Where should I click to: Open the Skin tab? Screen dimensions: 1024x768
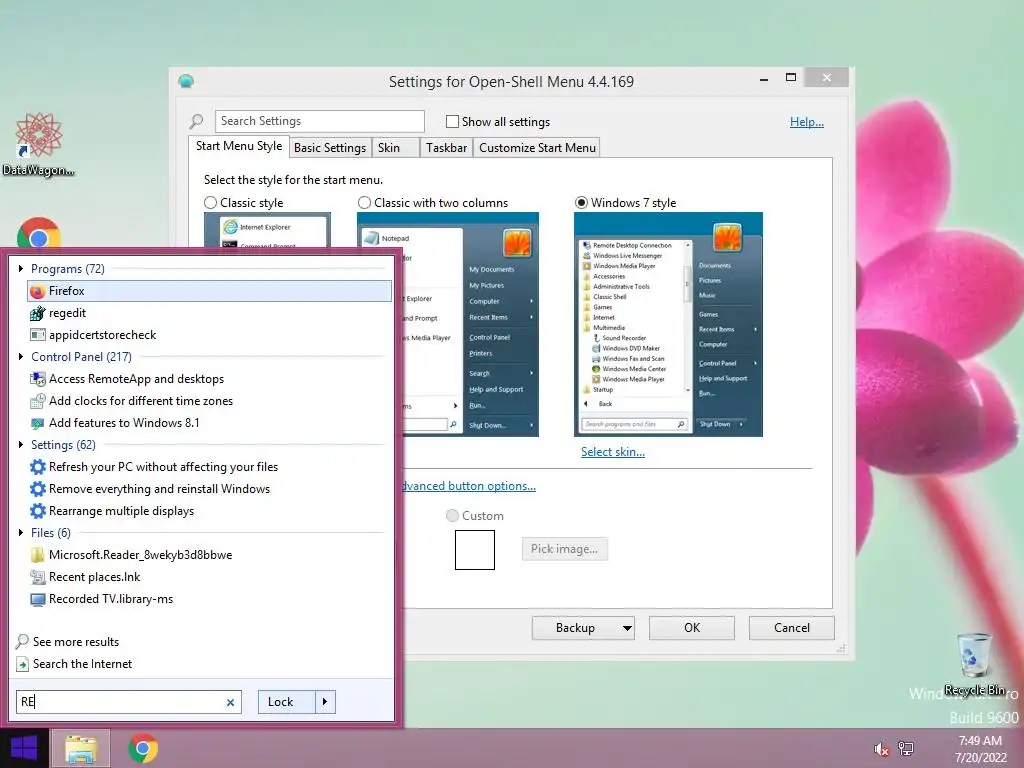tap(396, 148)
